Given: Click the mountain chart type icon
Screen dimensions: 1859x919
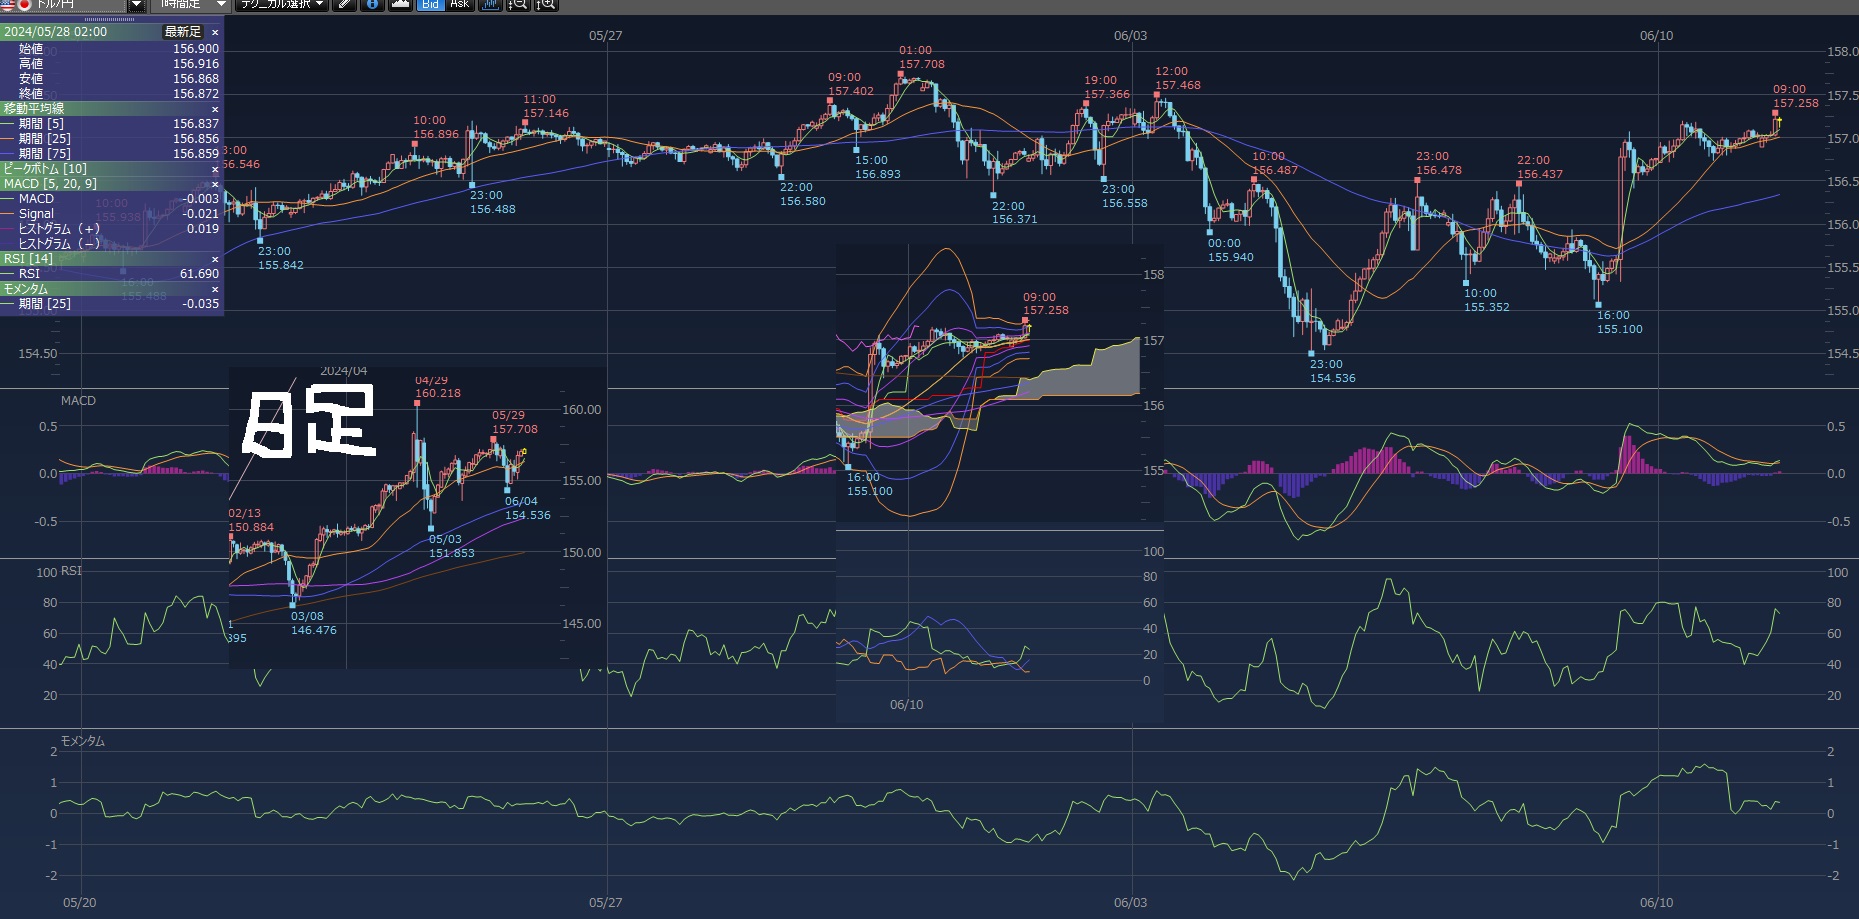Looking at the screenshot, I should point(400,4).
